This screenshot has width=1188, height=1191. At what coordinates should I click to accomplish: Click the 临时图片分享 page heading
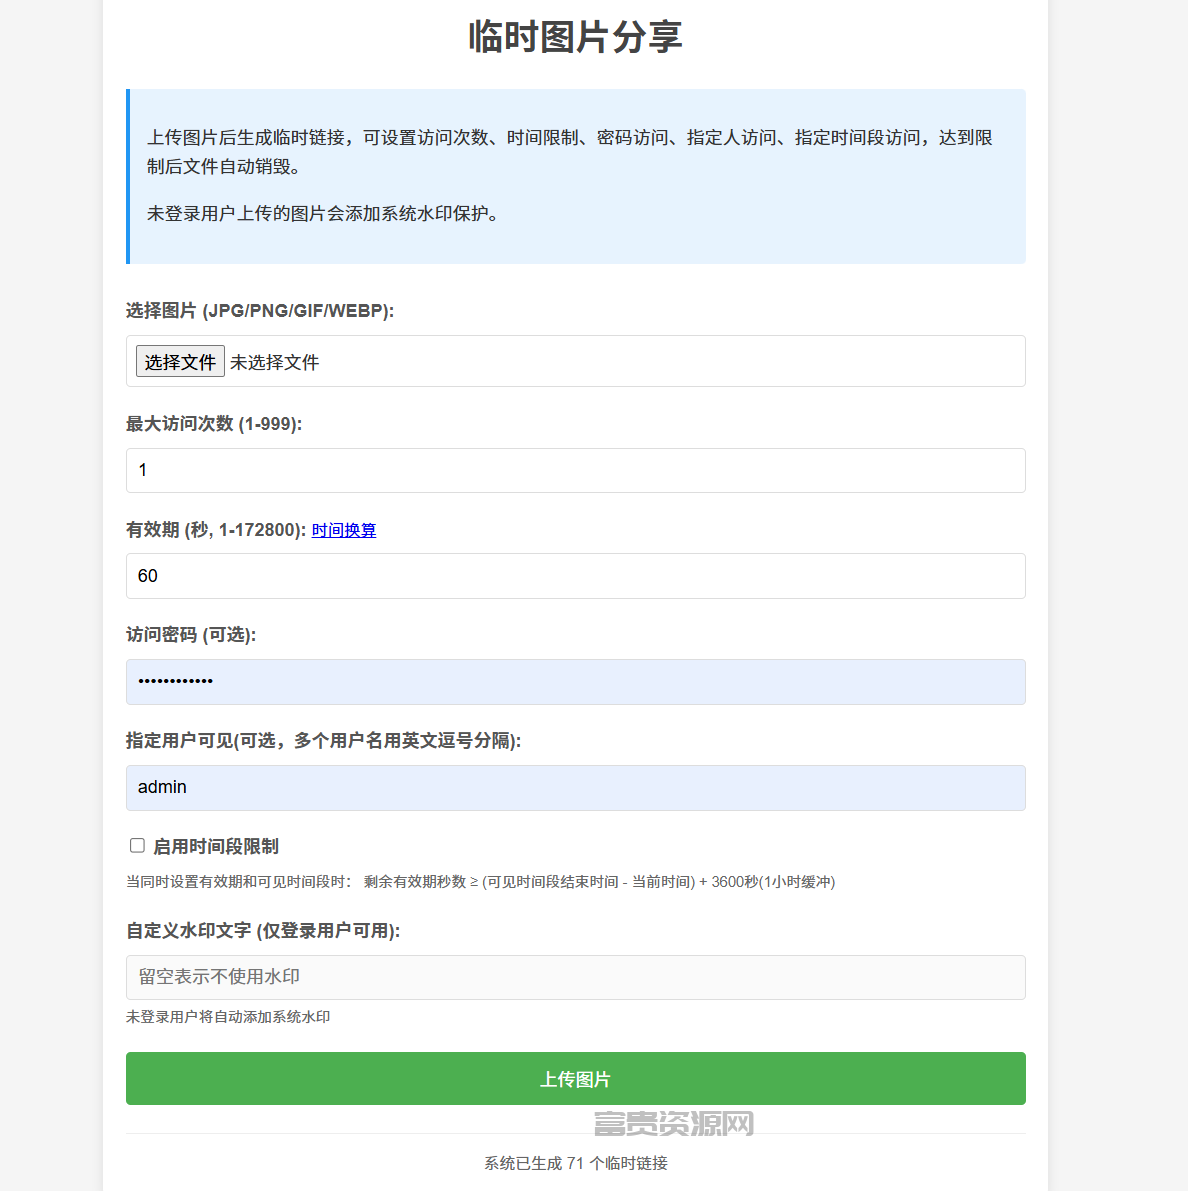point(576,36)
